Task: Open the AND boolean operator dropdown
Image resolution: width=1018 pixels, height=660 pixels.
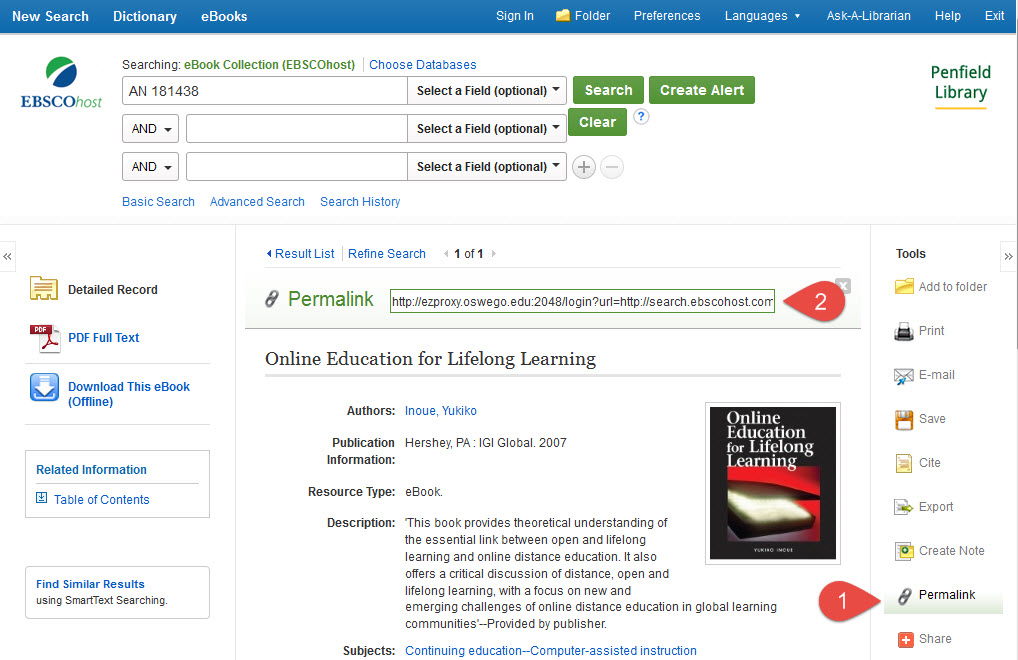Action: pyautogui.click(x=150, y=128)
